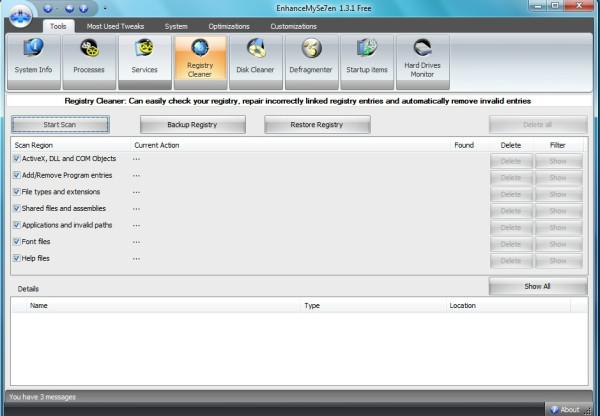Screen dimensions: 600x416
Task: Open the Services tool
Action: (144, 58)
